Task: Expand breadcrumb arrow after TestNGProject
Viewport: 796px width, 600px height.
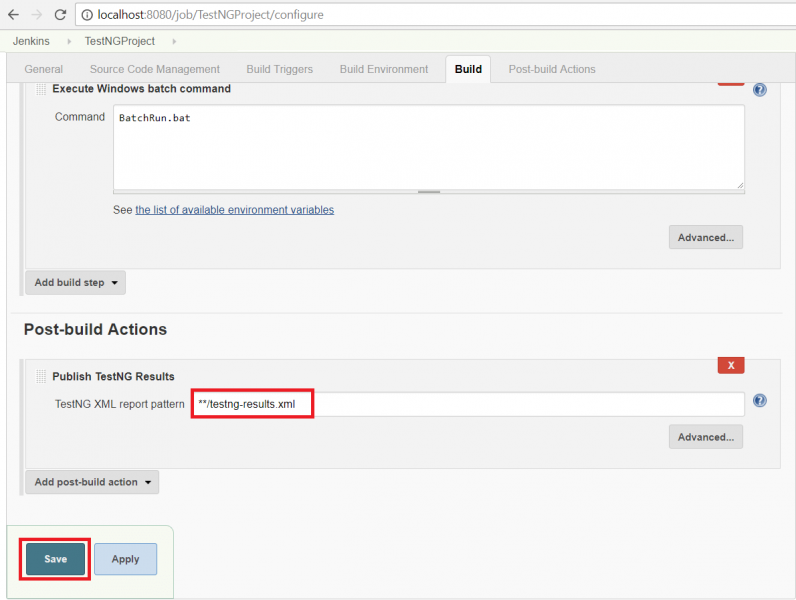Action: 174,41
